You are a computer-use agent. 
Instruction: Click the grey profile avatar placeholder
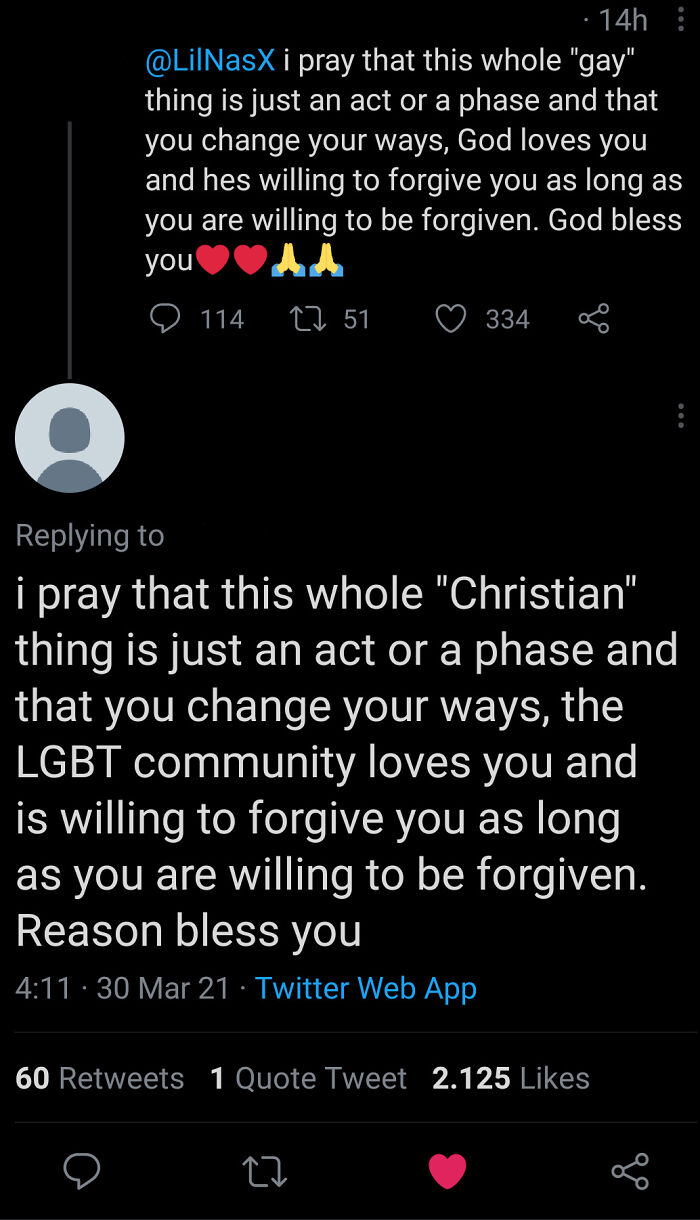point(70,438)
